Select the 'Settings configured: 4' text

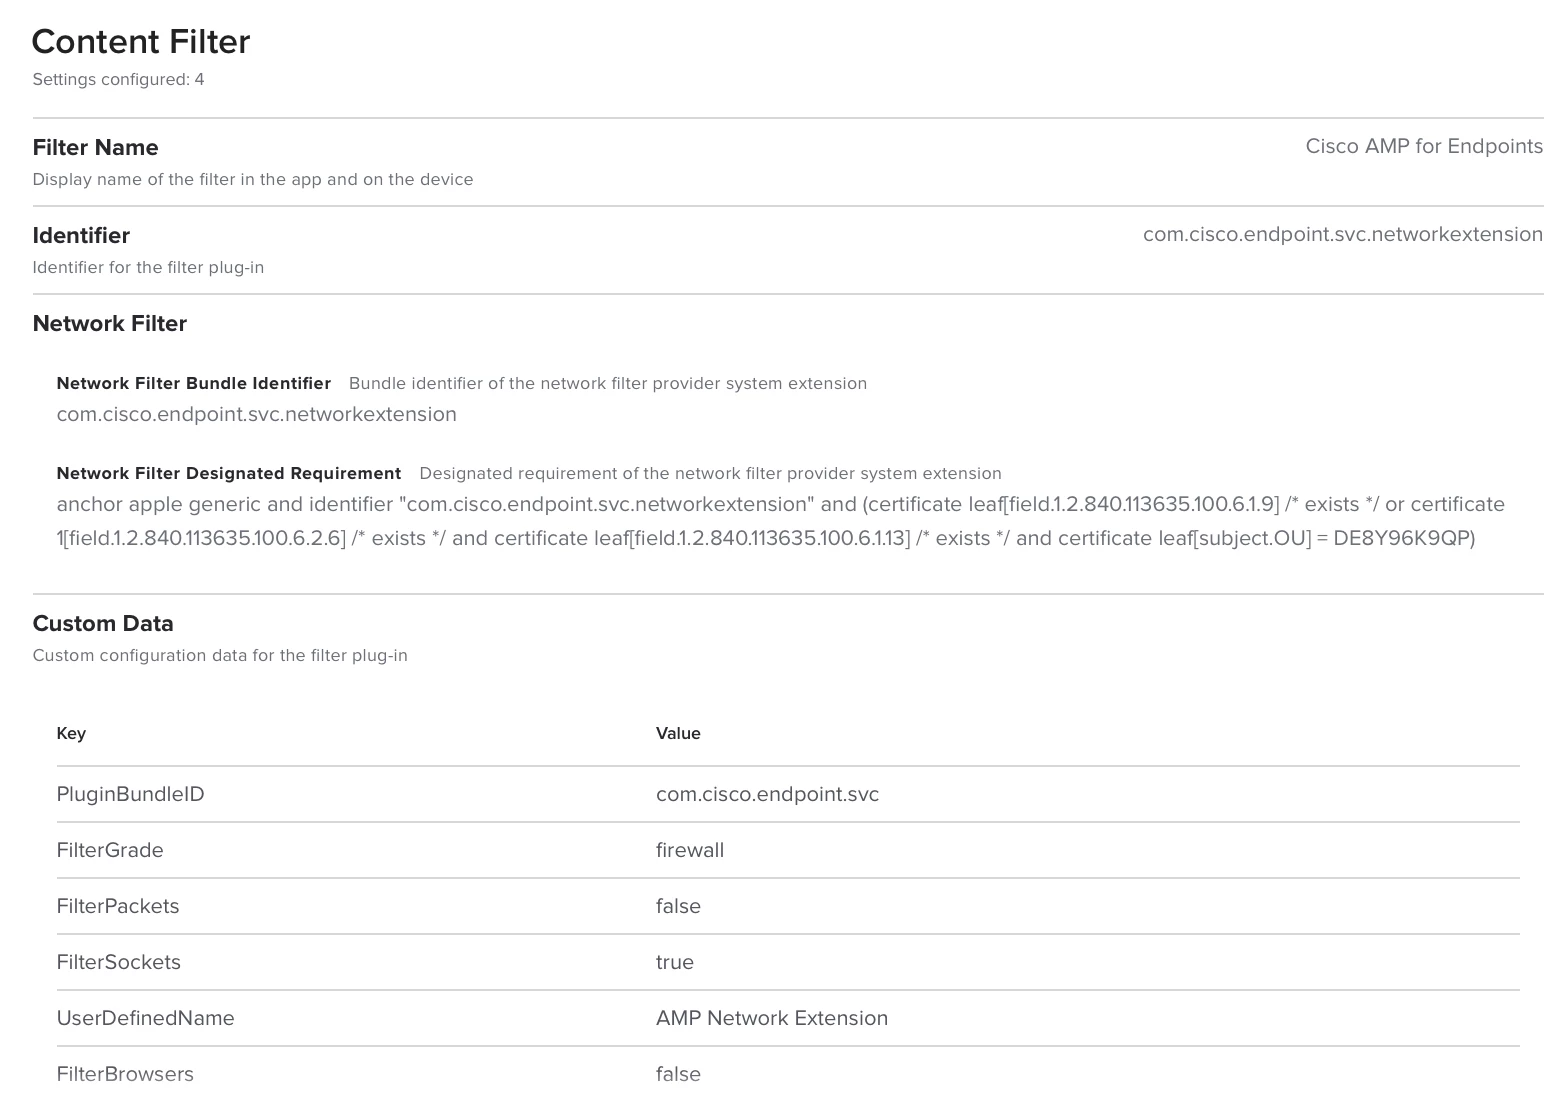point(118,79)
